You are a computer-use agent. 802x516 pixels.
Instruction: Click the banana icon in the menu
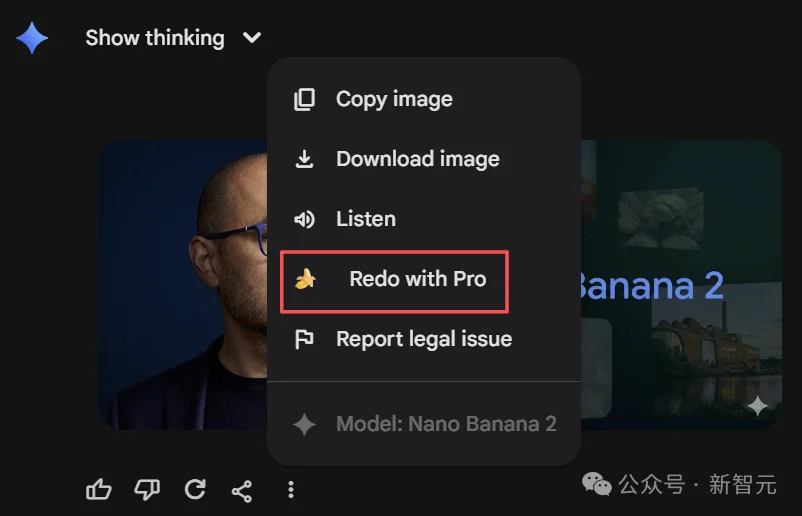pos(305,280)
